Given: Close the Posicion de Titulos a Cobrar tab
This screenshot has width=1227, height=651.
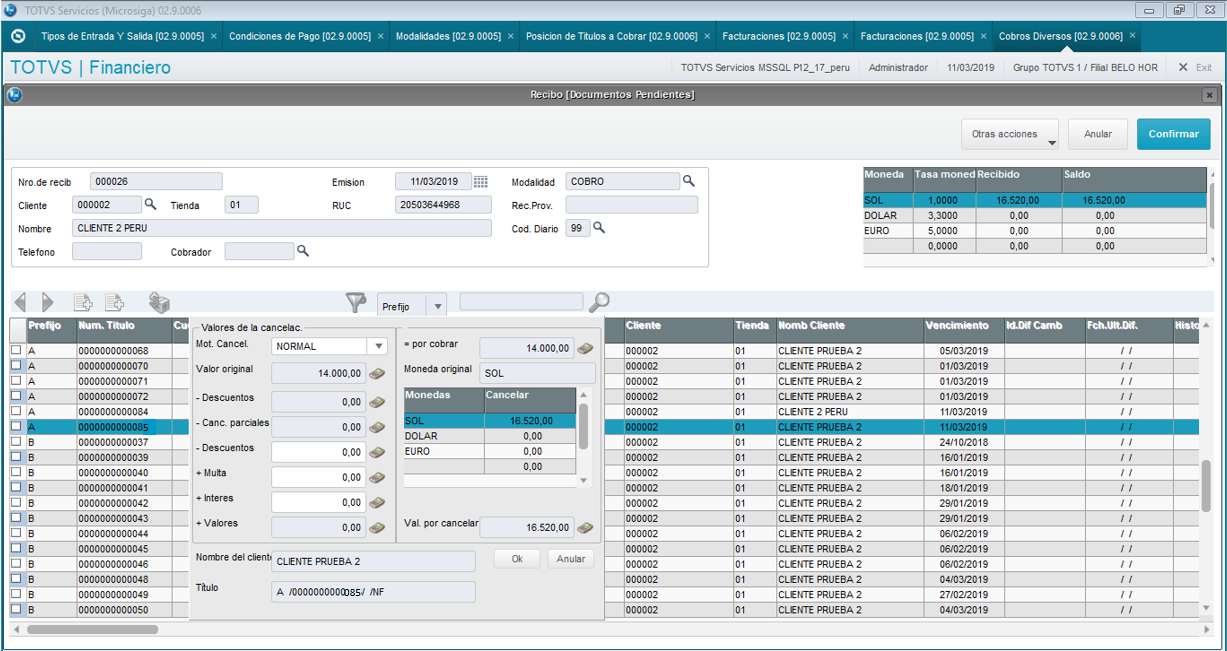Looking at the screenshot, I should (x=707, y=36).
